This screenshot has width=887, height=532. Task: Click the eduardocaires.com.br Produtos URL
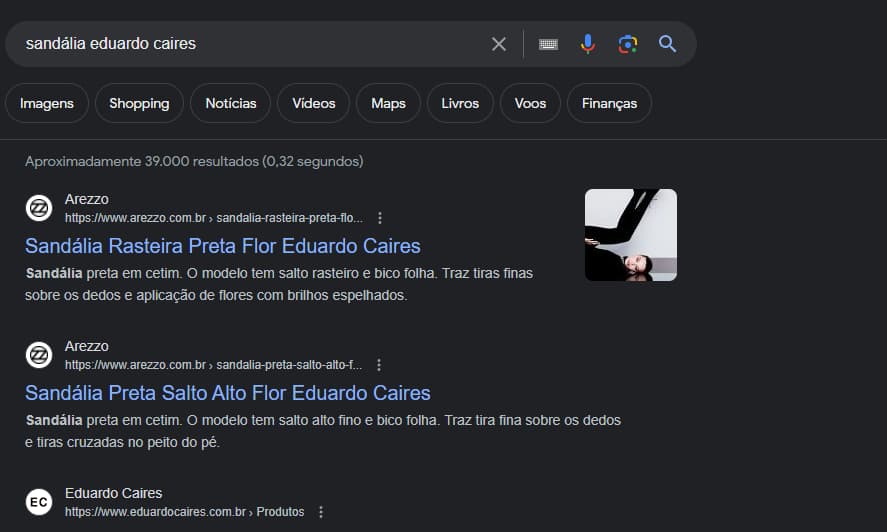click(x=184, y=512)
